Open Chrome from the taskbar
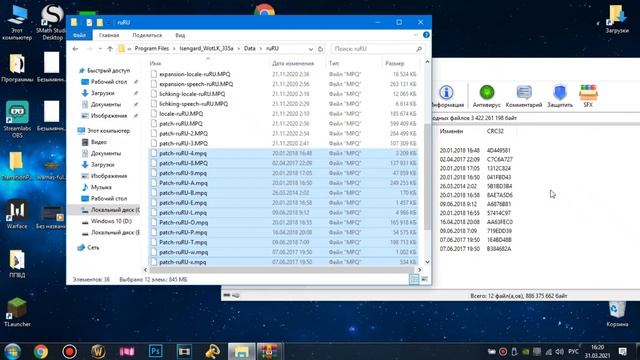Screen dimensions: 640x360 point(40,351)
